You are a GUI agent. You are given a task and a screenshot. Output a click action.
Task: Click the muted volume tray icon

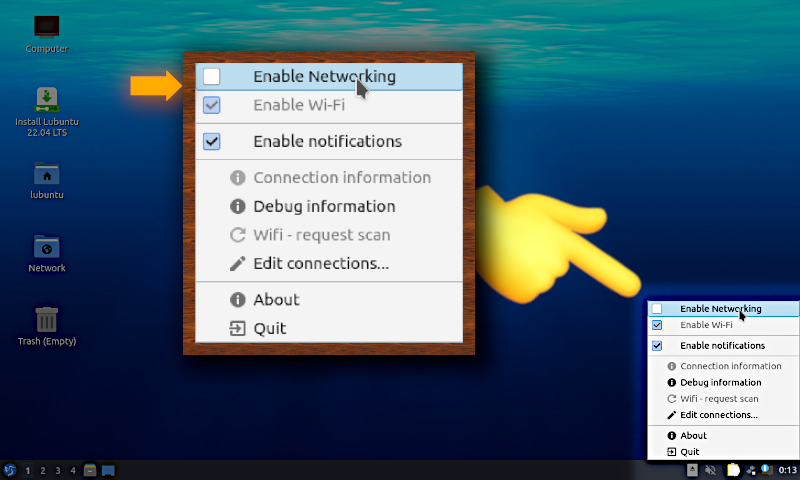point(710,470)
